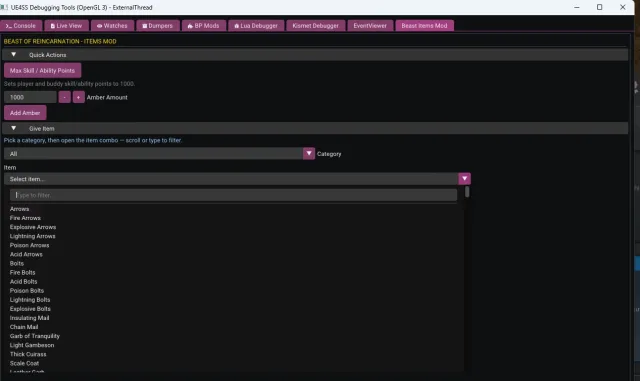
Task: Switch to Kismet Debugger tab
Action: point(316,26)
